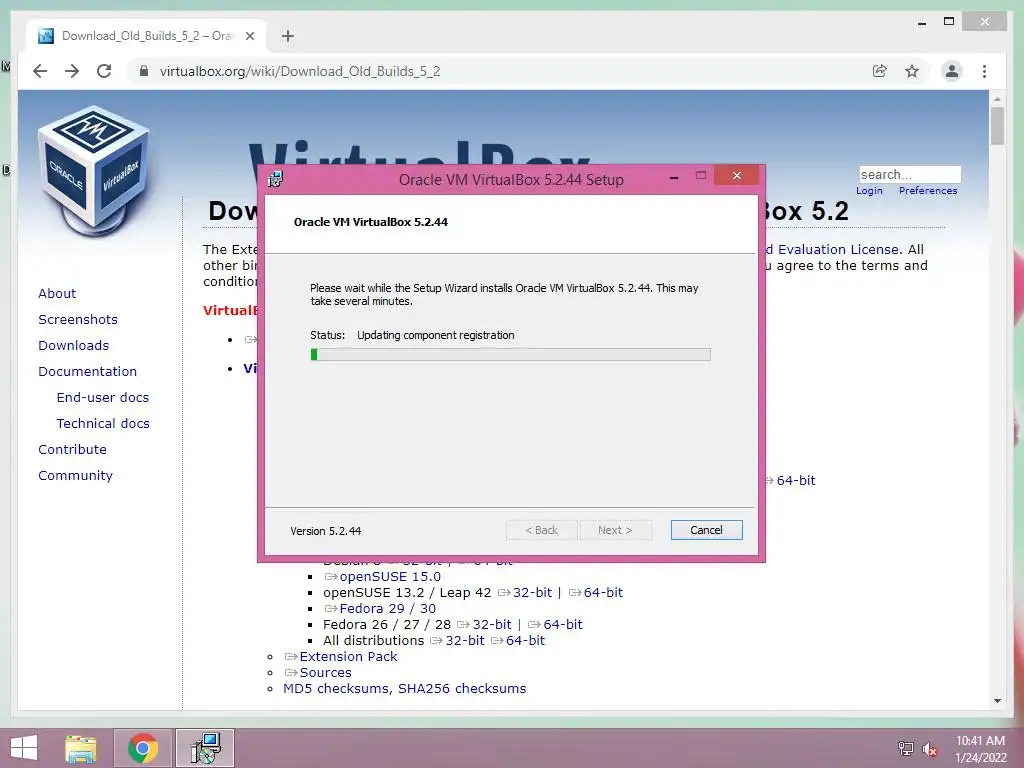Cancel the VirtualBox installation

[x=706, y=530]
